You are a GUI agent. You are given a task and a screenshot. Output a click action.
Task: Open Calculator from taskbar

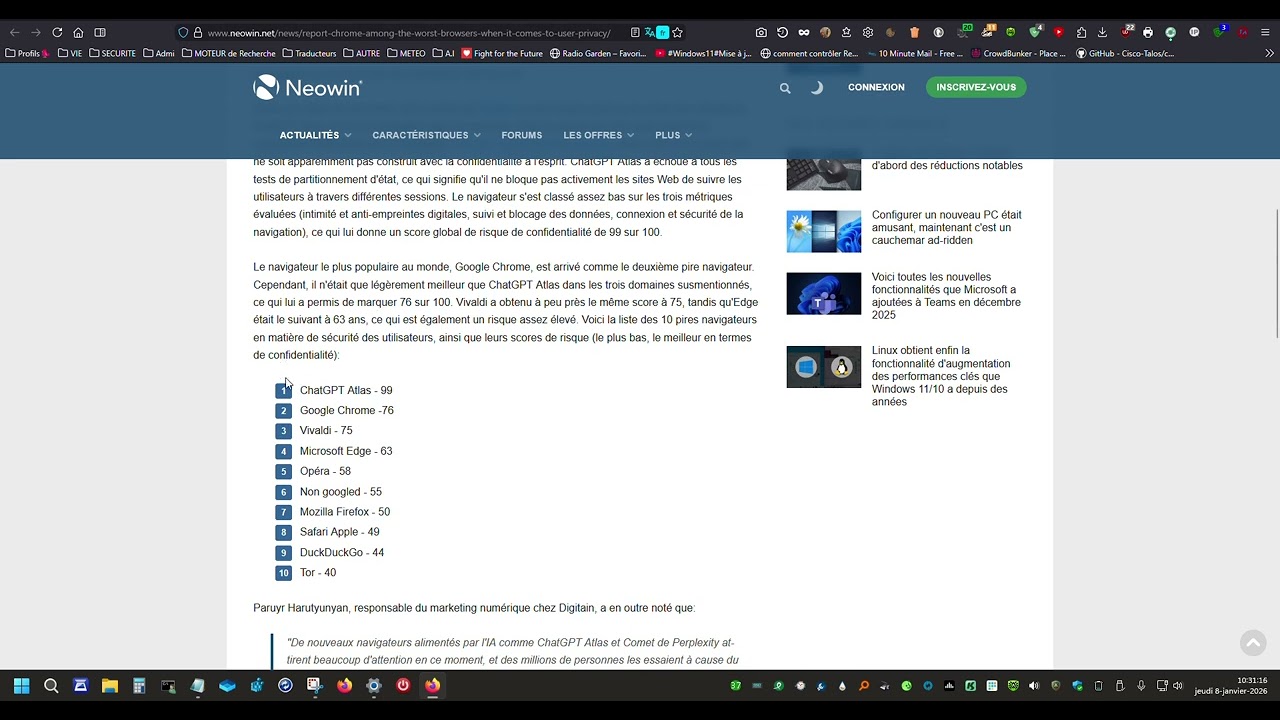coord(139,686)
